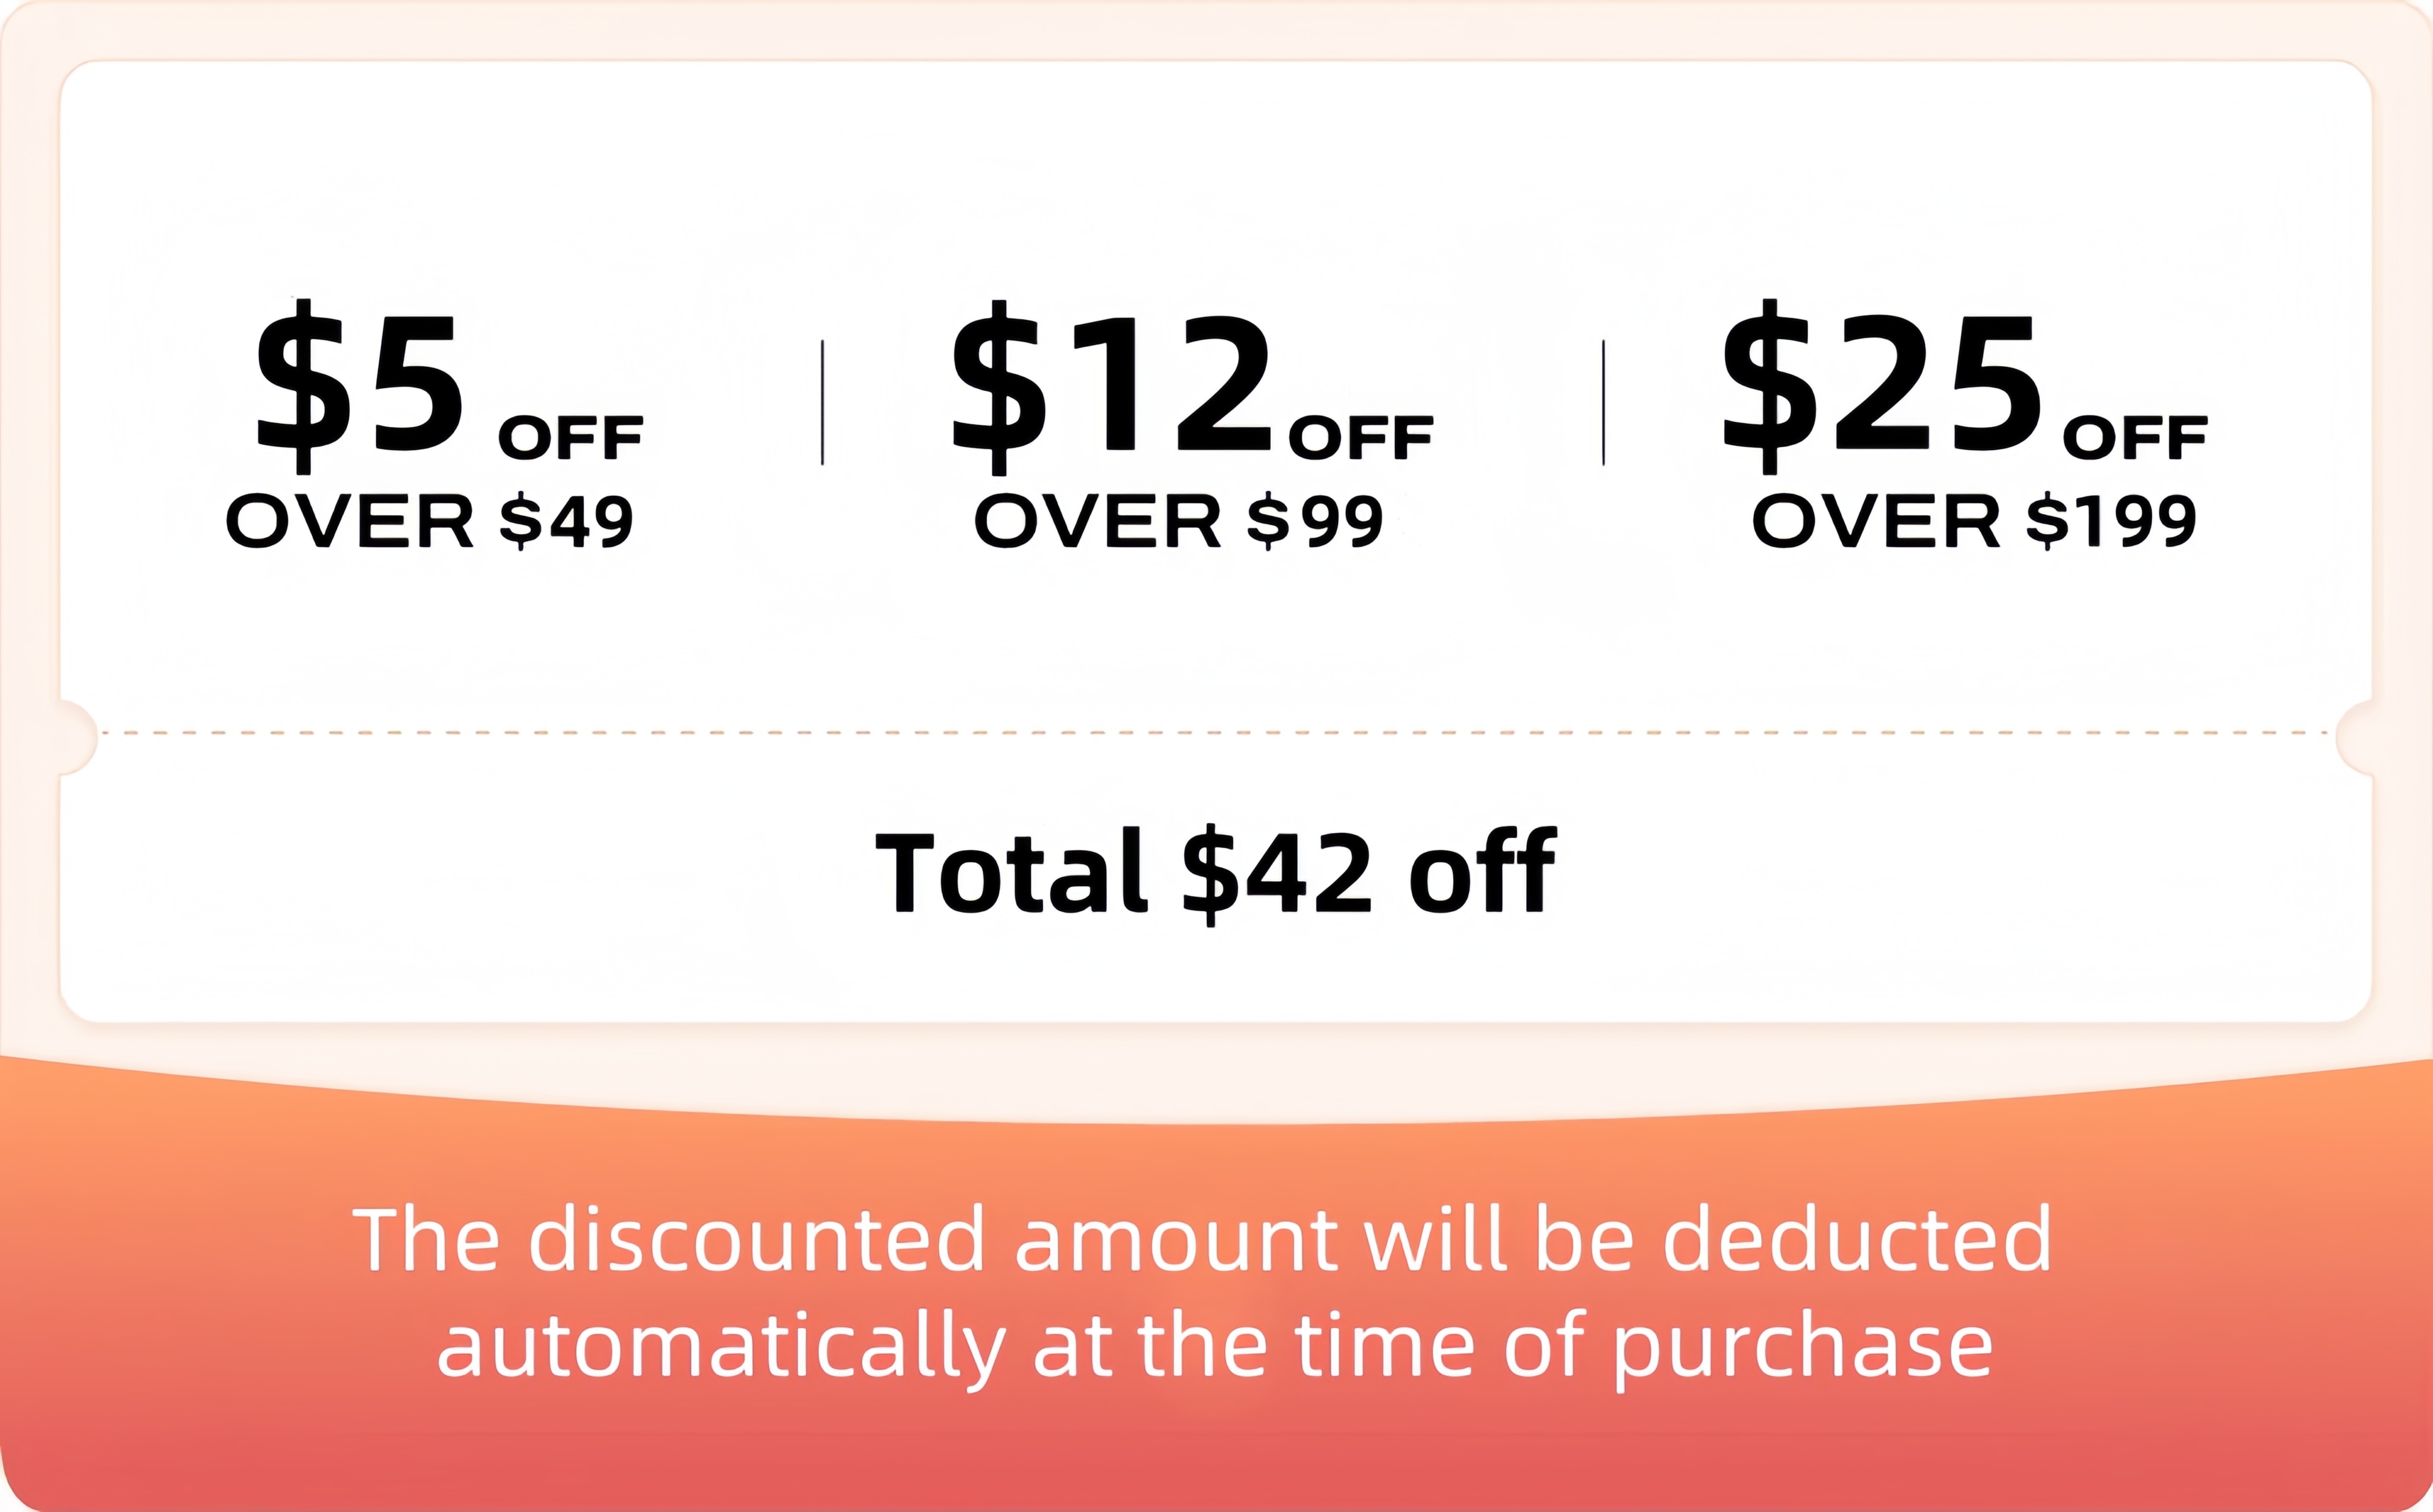Click the OFF label beside $12
The image size is (2433, 1512).
(1361, 438)
